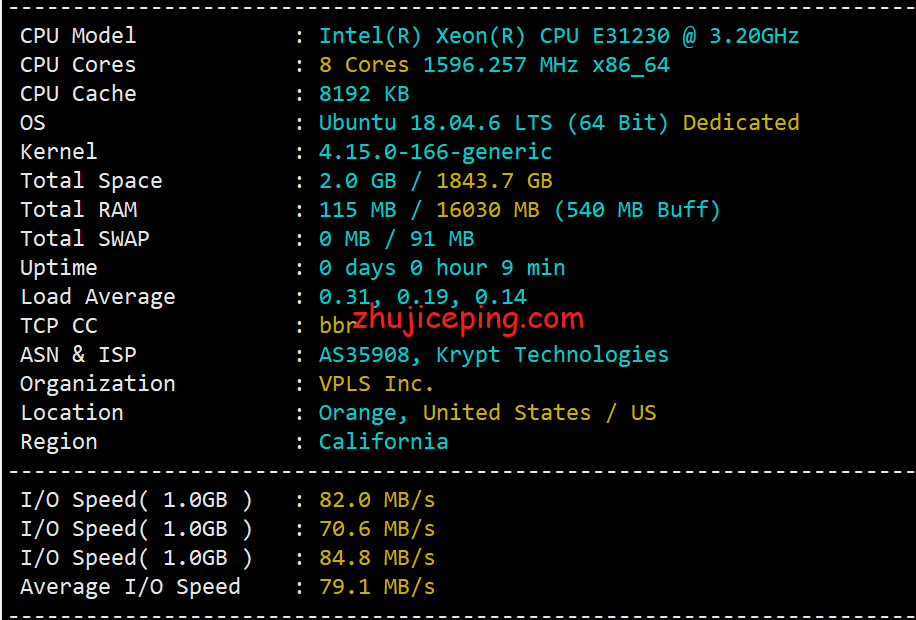Click the 1843.7 GB total space value
The width and height of the screenshot is (916, 620).
(x=494, y=181)
